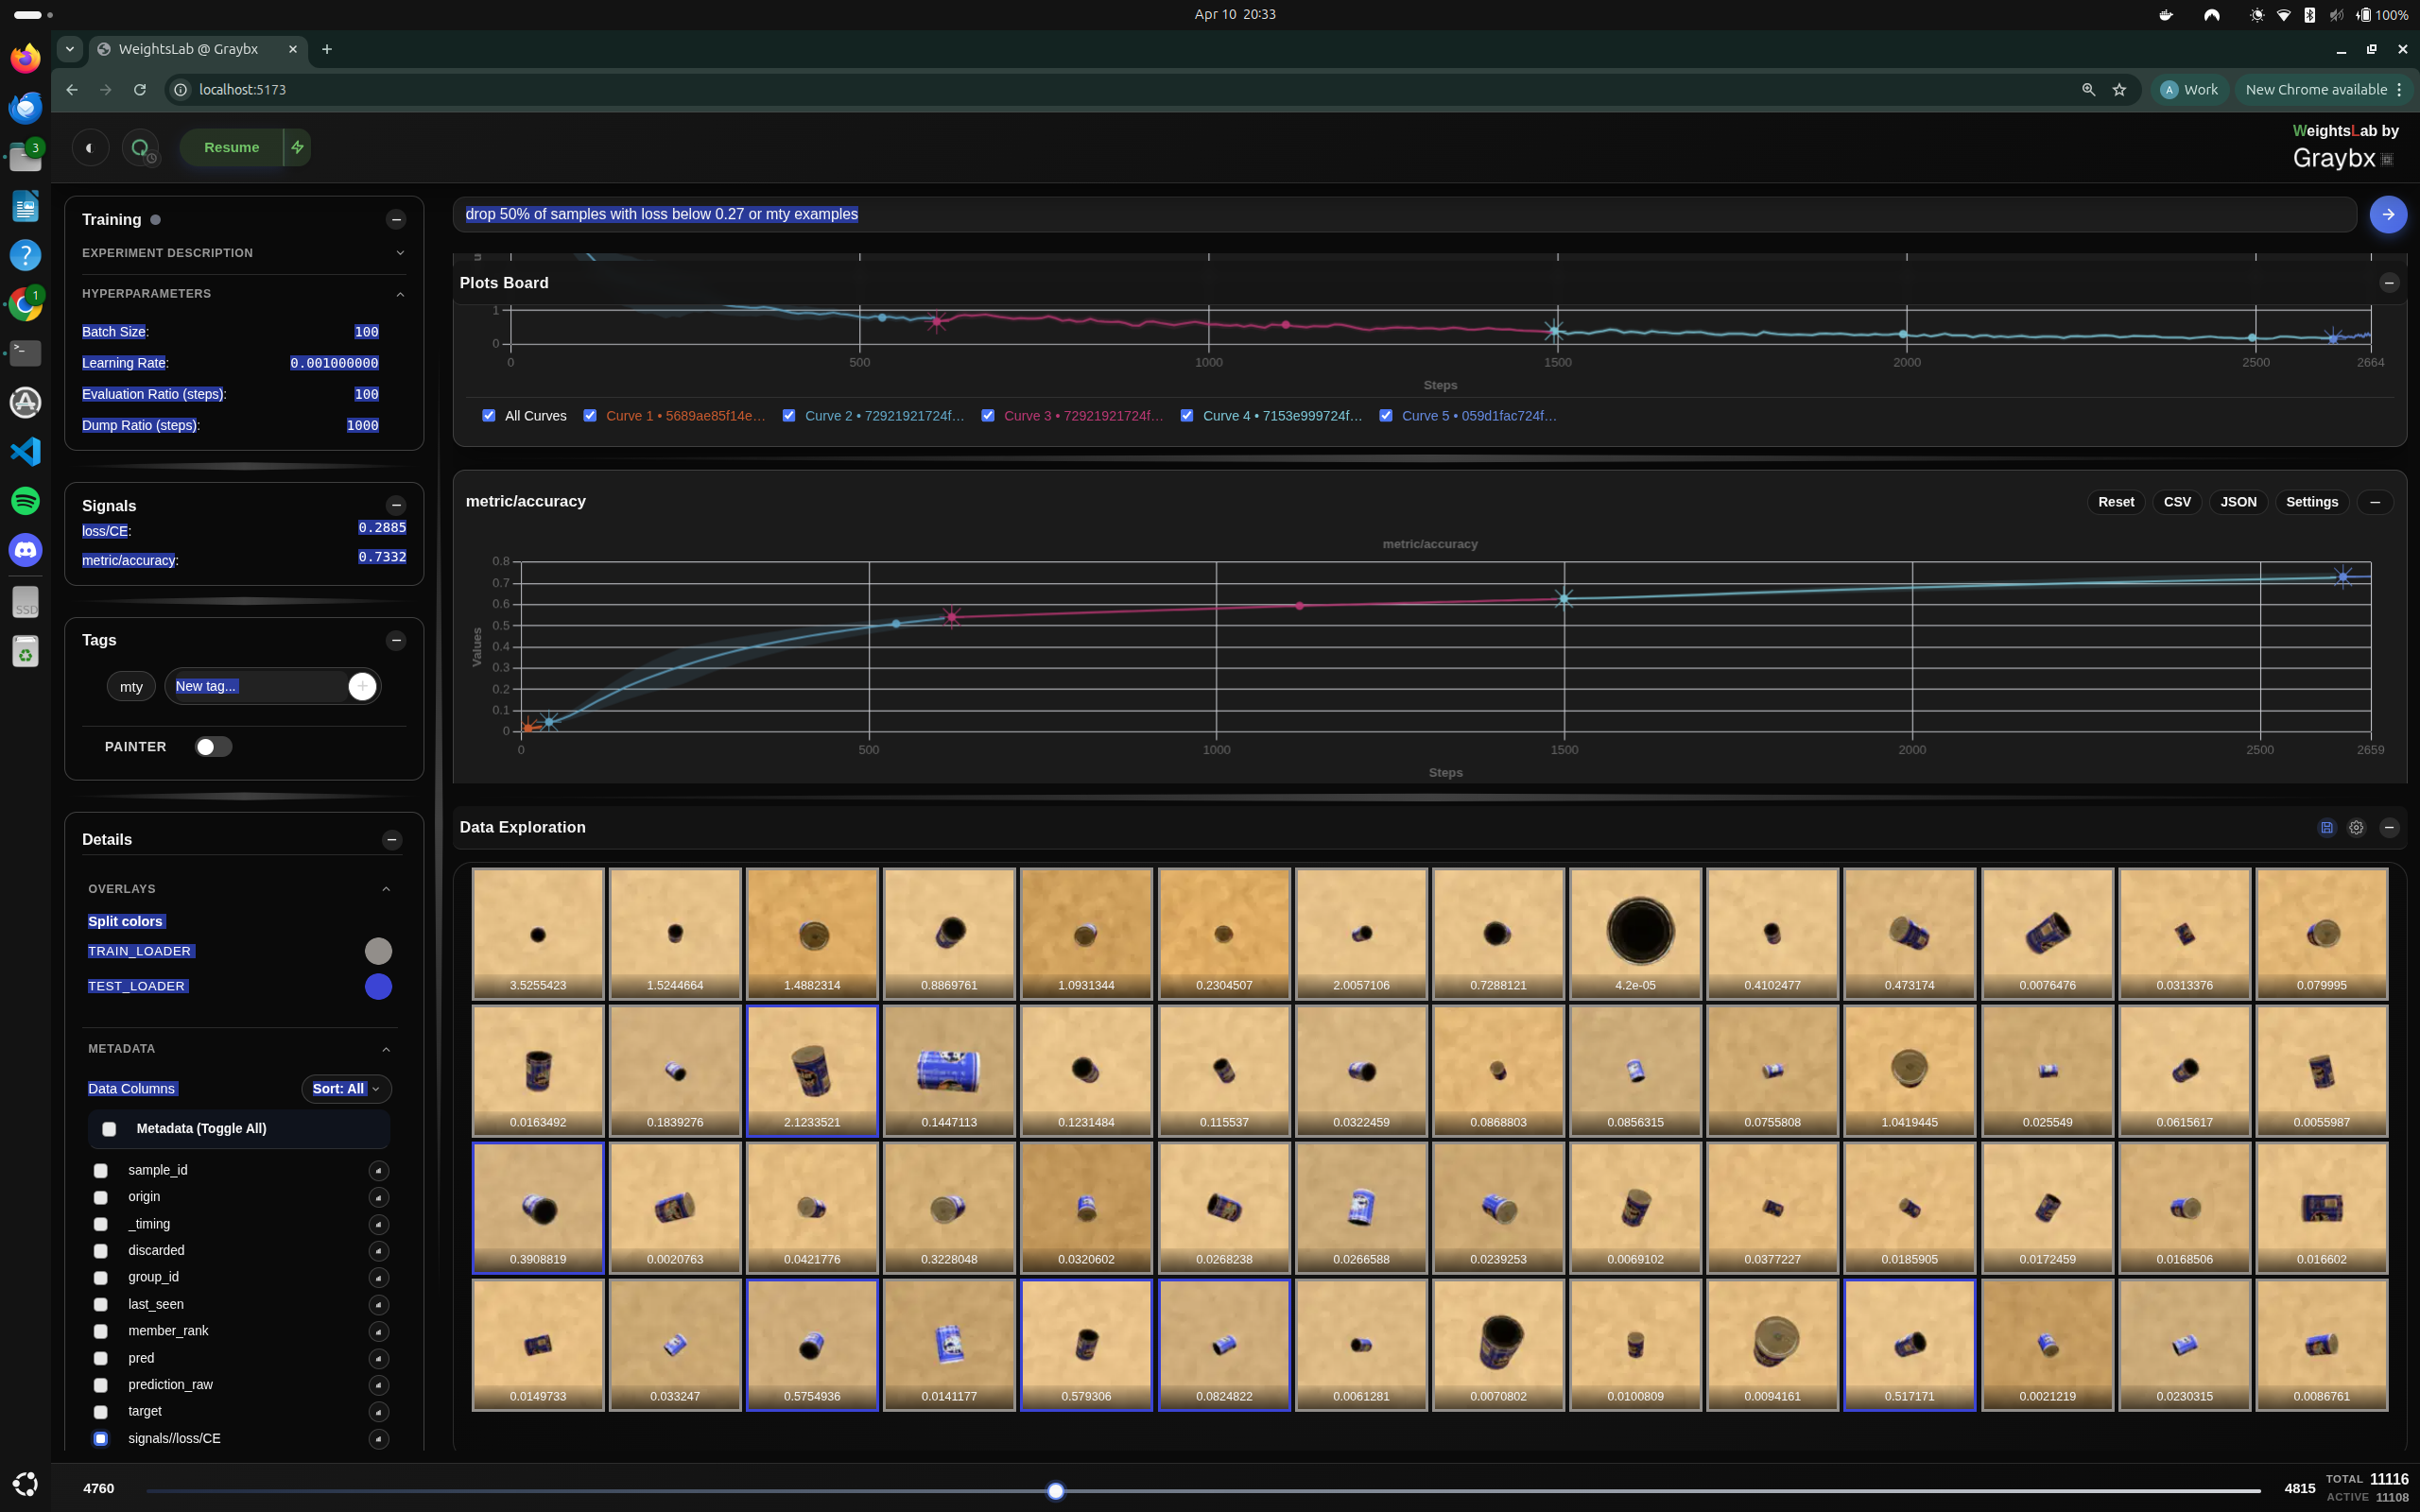Expand the Experiment Description section
This screenshot has width=2420, height=1512.
coord(400,252)
